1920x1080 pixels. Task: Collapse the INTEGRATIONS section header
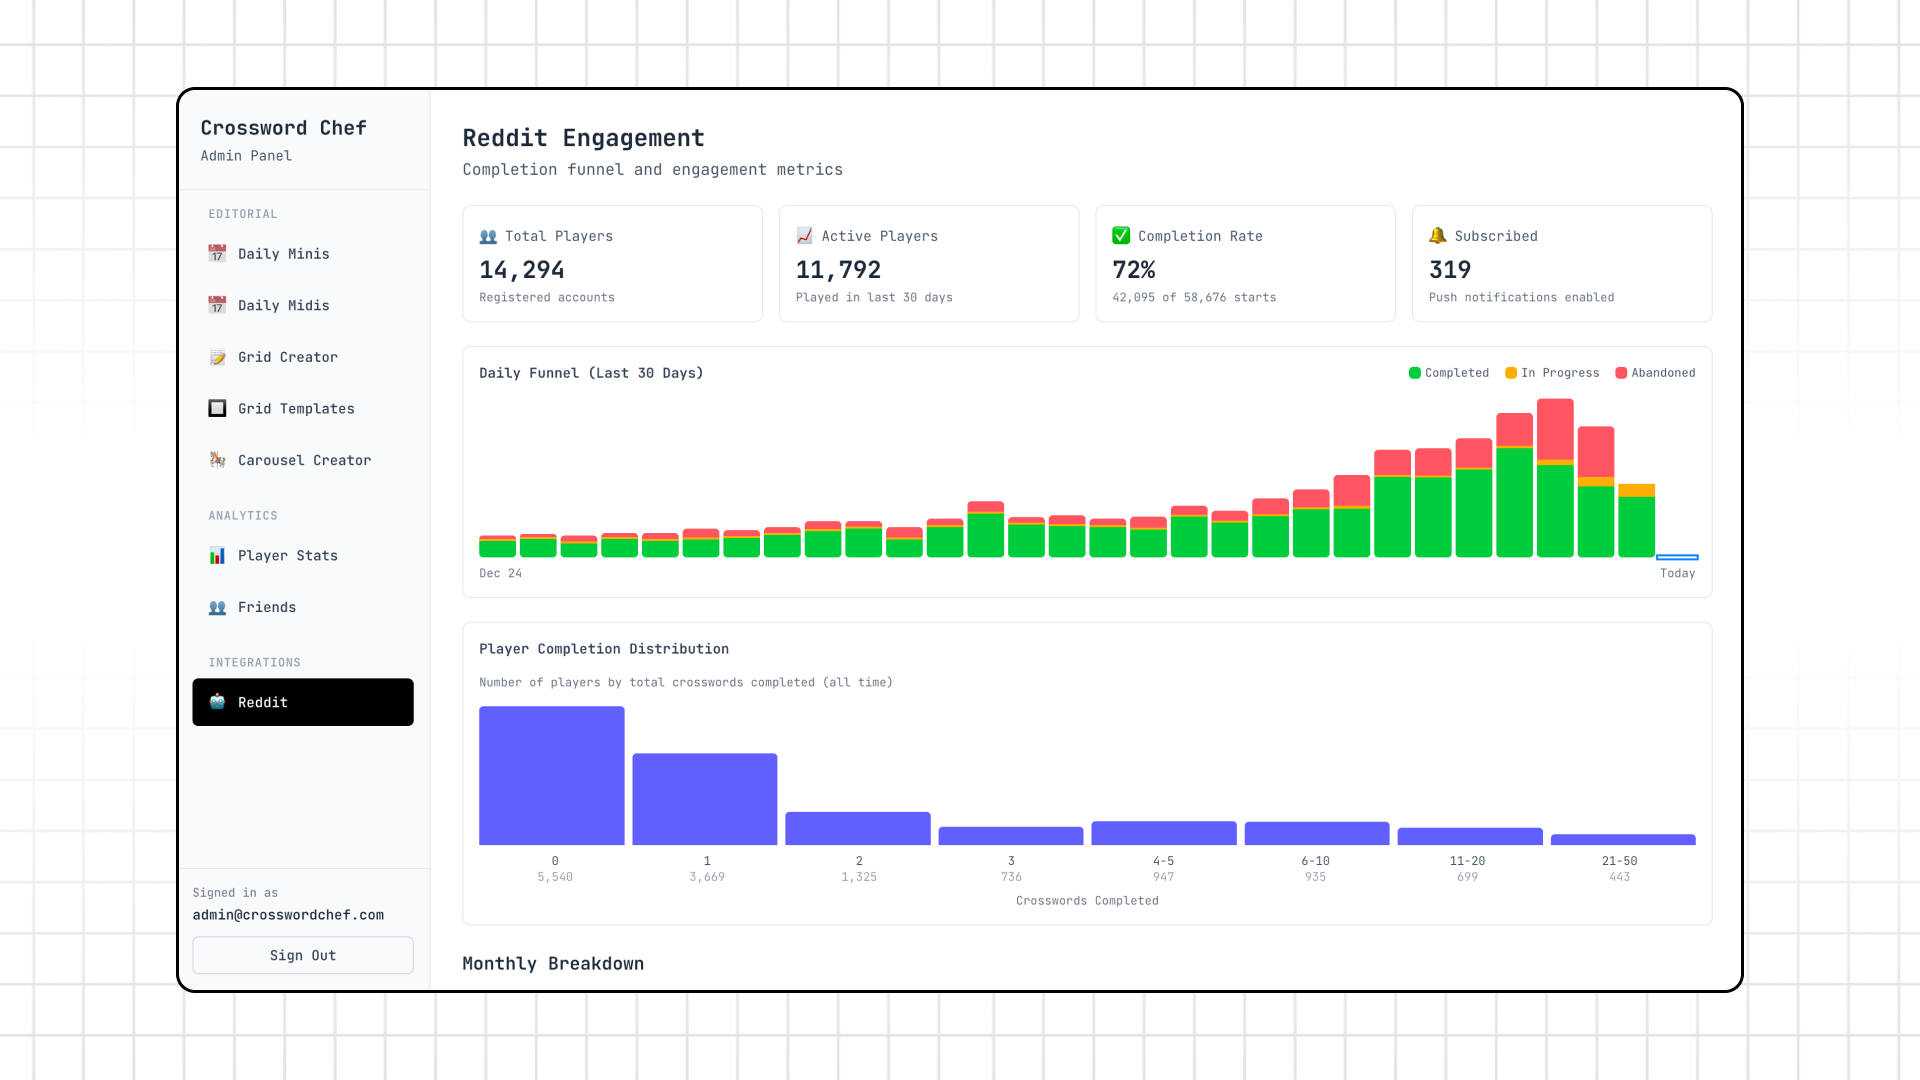(255, 662)
